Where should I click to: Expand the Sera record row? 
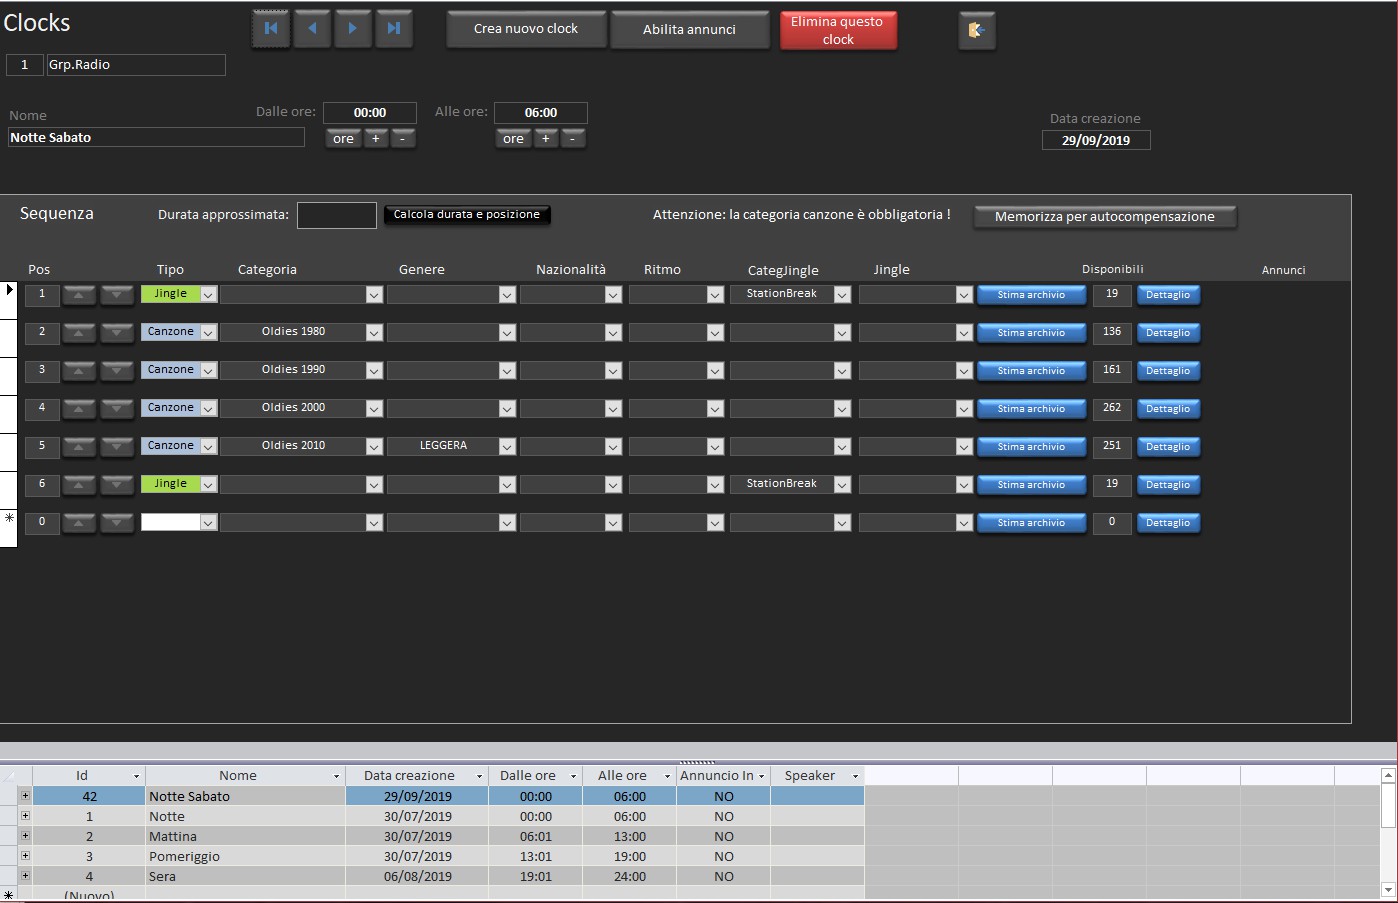(25, 876)
